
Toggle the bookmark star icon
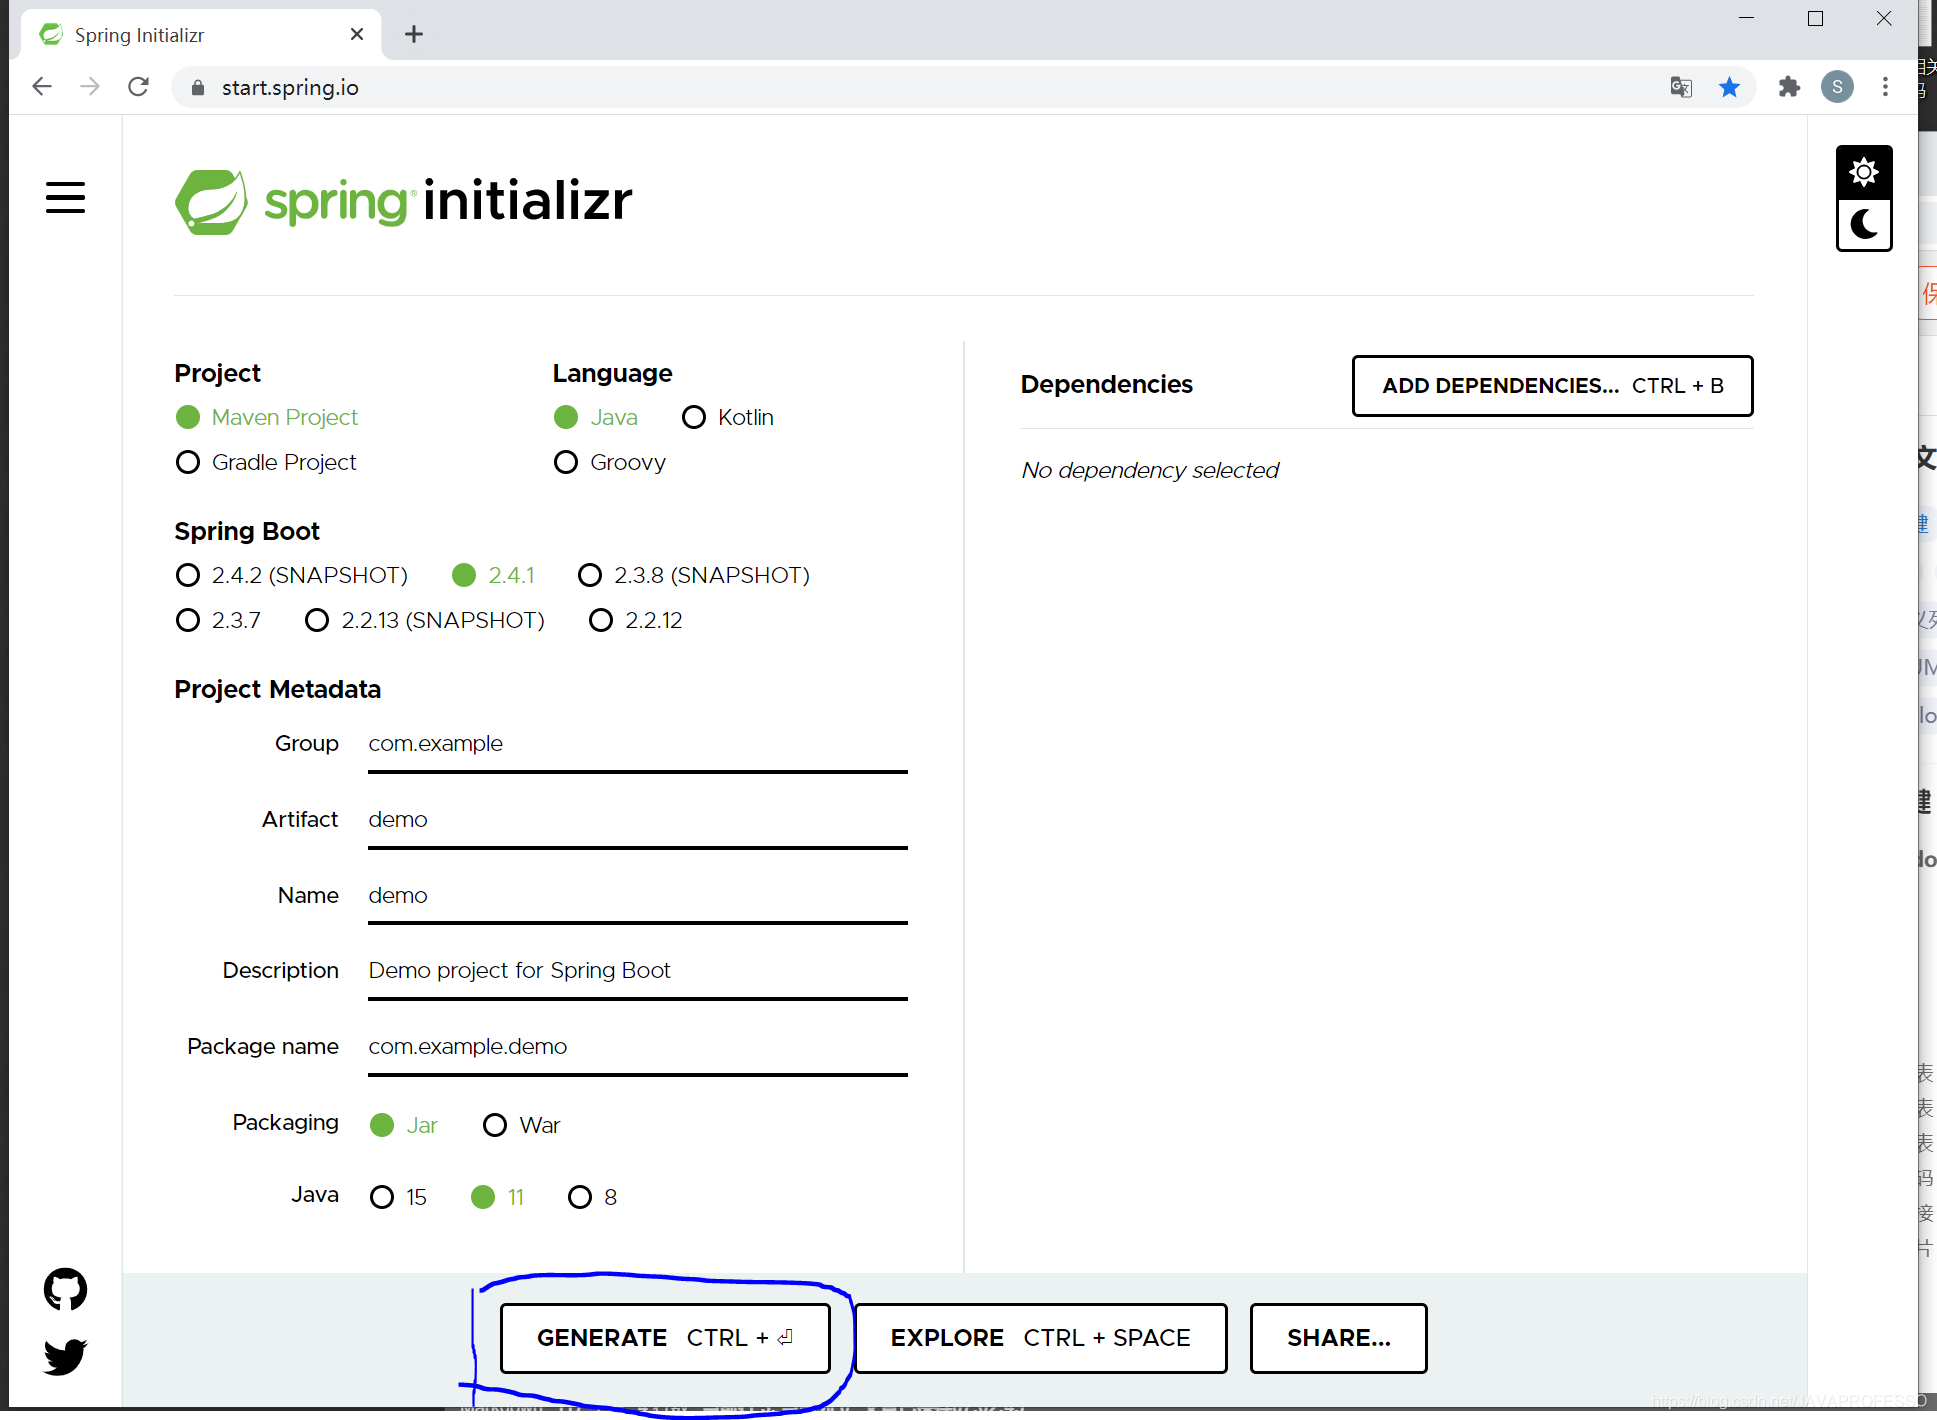pos(1729,87)
